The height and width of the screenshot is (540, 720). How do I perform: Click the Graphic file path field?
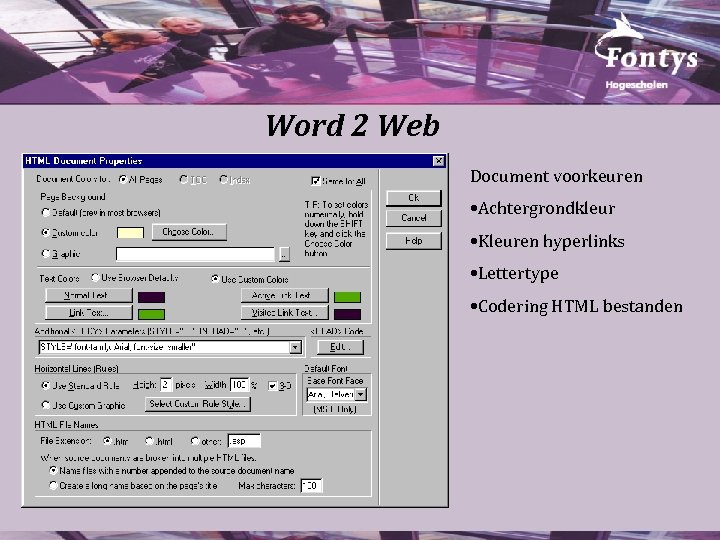[195, 254]
